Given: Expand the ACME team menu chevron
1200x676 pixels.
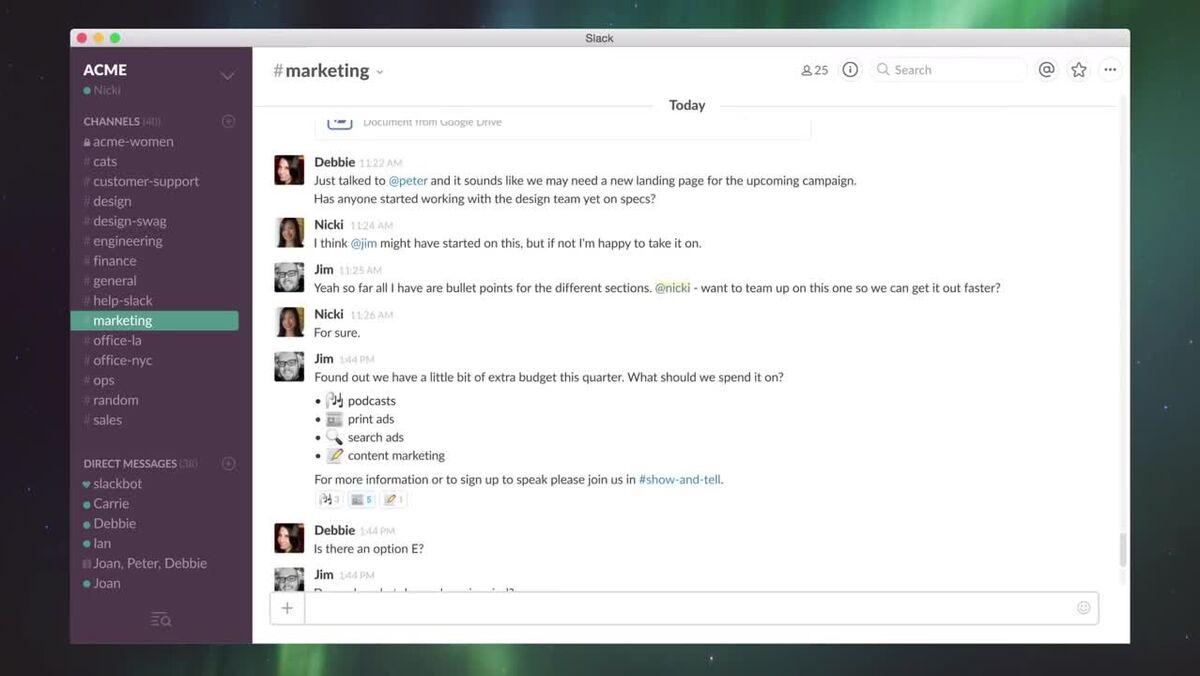Looking at the screenshot, I should point(228,75).
